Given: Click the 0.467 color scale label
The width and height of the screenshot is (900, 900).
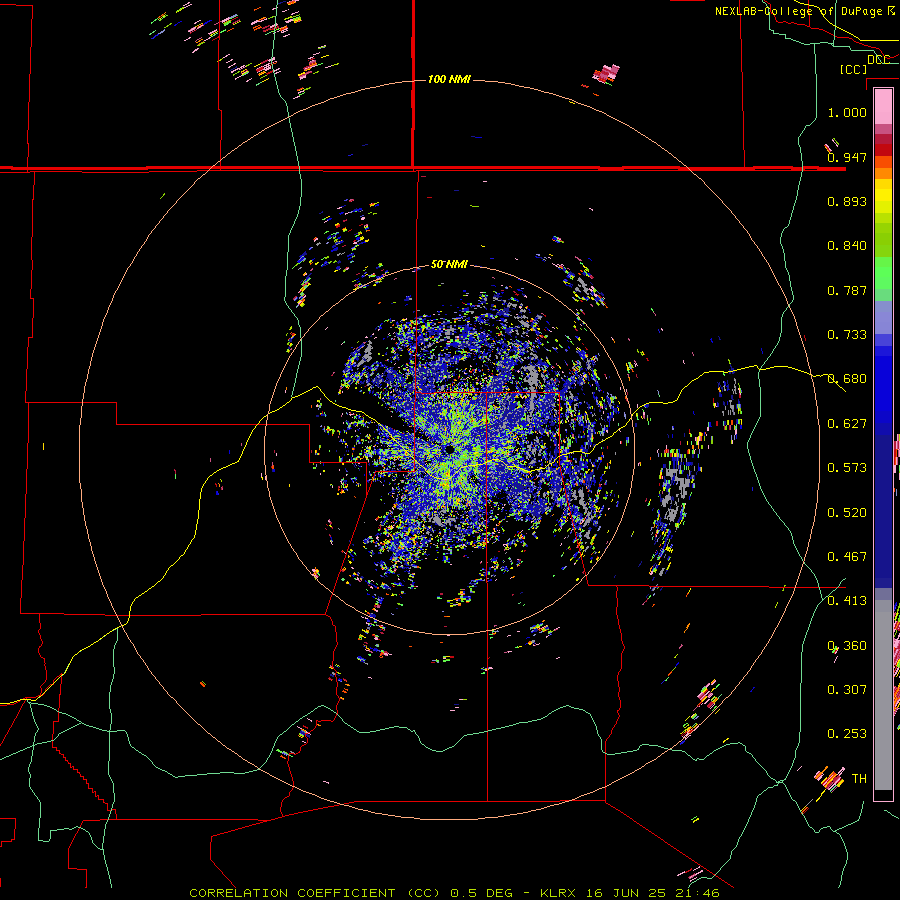Looking at the screenshot, I should [847, 557].
